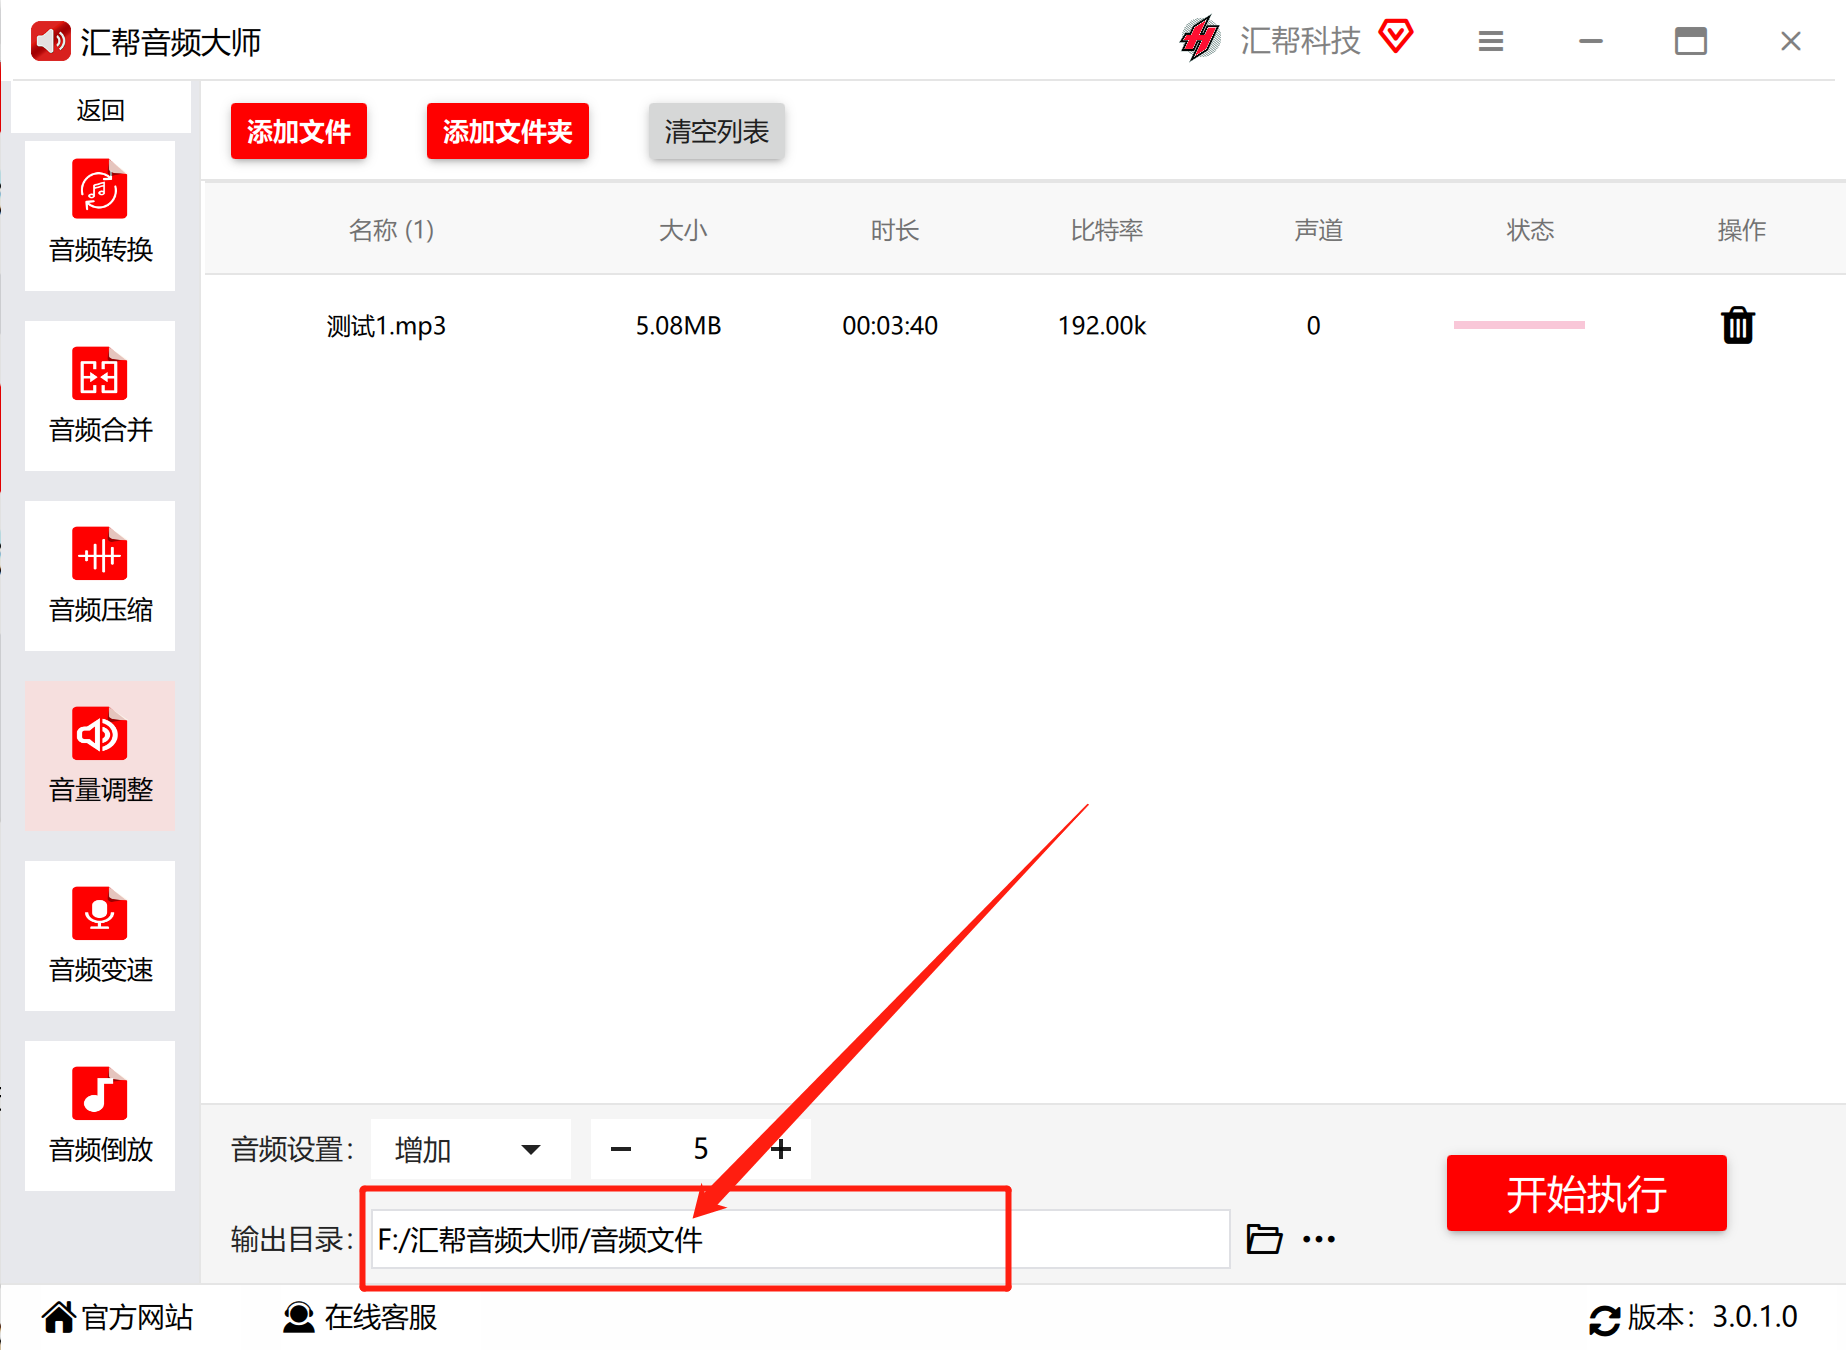The image size is (1846, 1350).
Task: Open the output folder icon
Action: click(1264, 1239)
